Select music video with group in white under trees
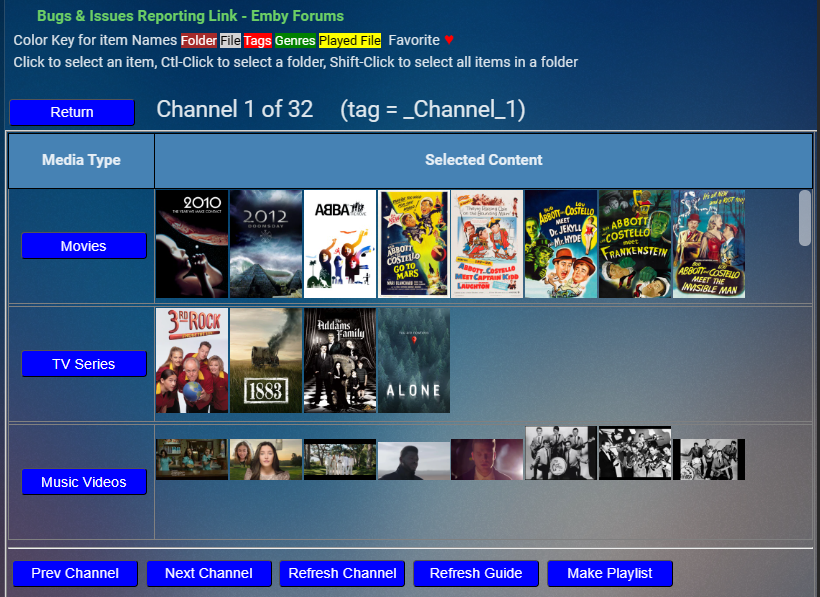The width and height of the screenshot is (820, 597). click(340, 460)
